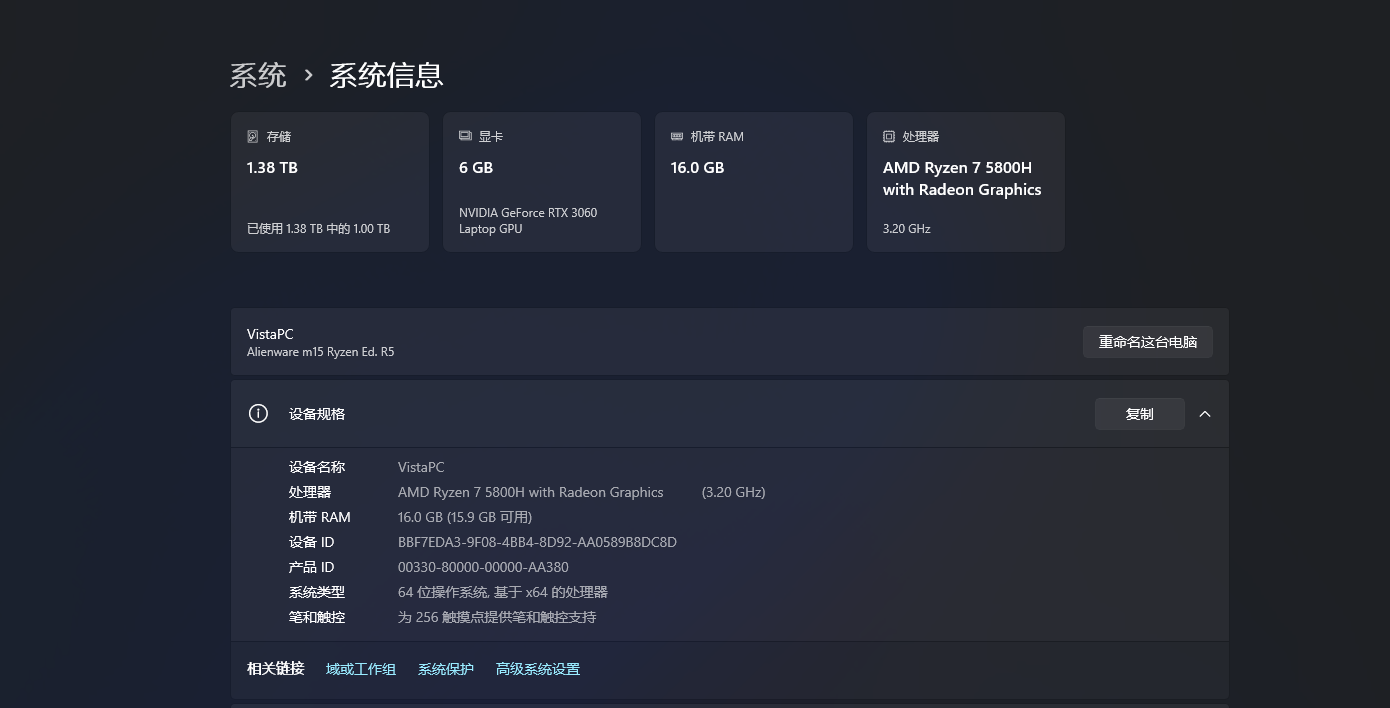Screen dimensions: 1390x708
Task: Click 重命名这台电脑 button
Action: pyautogui.click(x=1148, y=342)
